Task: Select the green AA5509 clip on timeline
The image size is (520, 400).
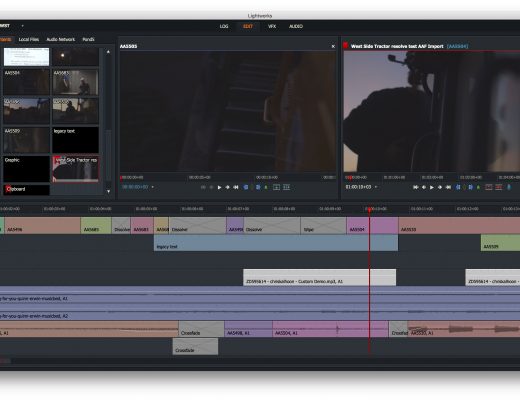Action: pos(500,243)
